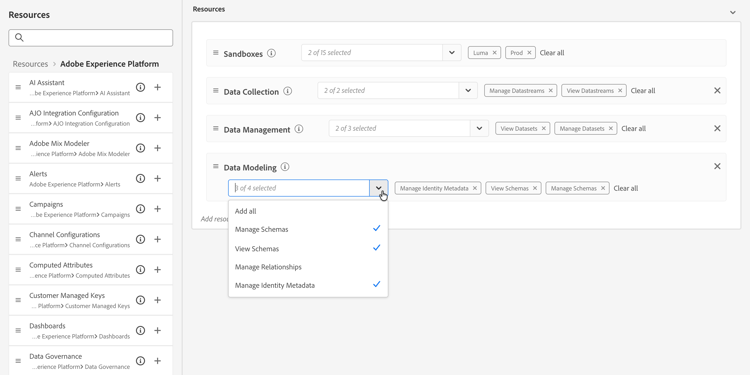The image size is (750, 375).
Task: Clear all Data Collection selections
Action: click(643, 91)
